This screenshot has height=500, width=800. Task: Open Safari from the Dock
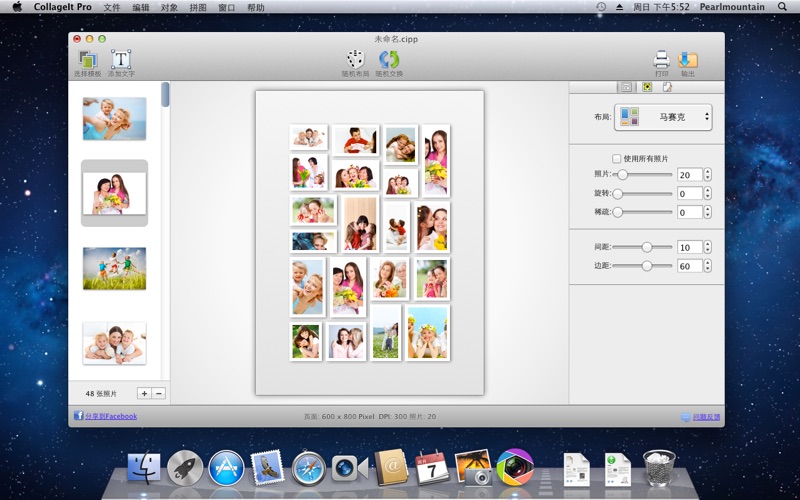pyautogui.click(x=308, y=467)
